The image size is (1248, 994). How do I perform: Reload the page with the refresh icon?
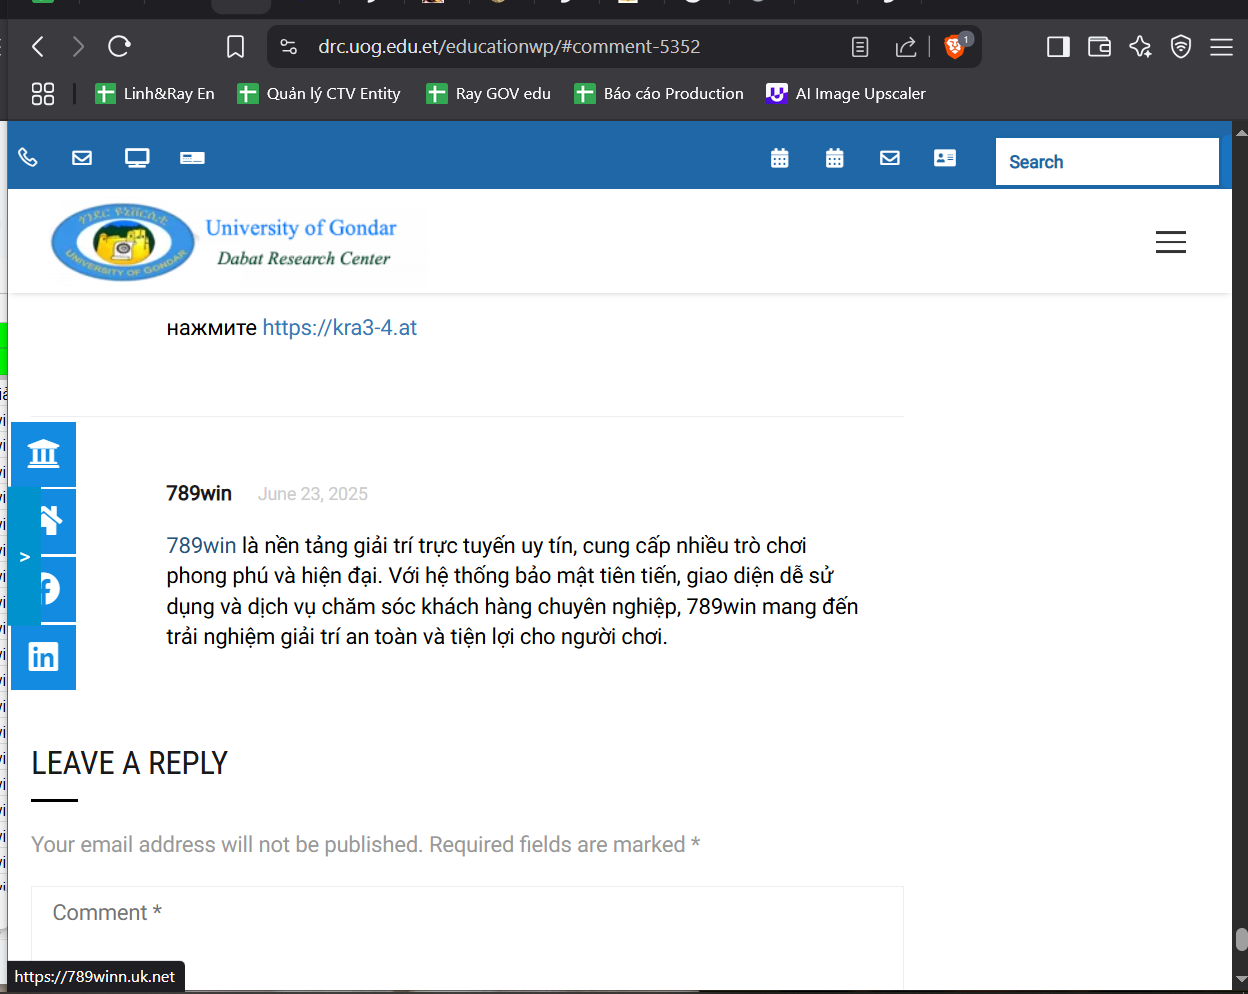(x=119, y=46)
